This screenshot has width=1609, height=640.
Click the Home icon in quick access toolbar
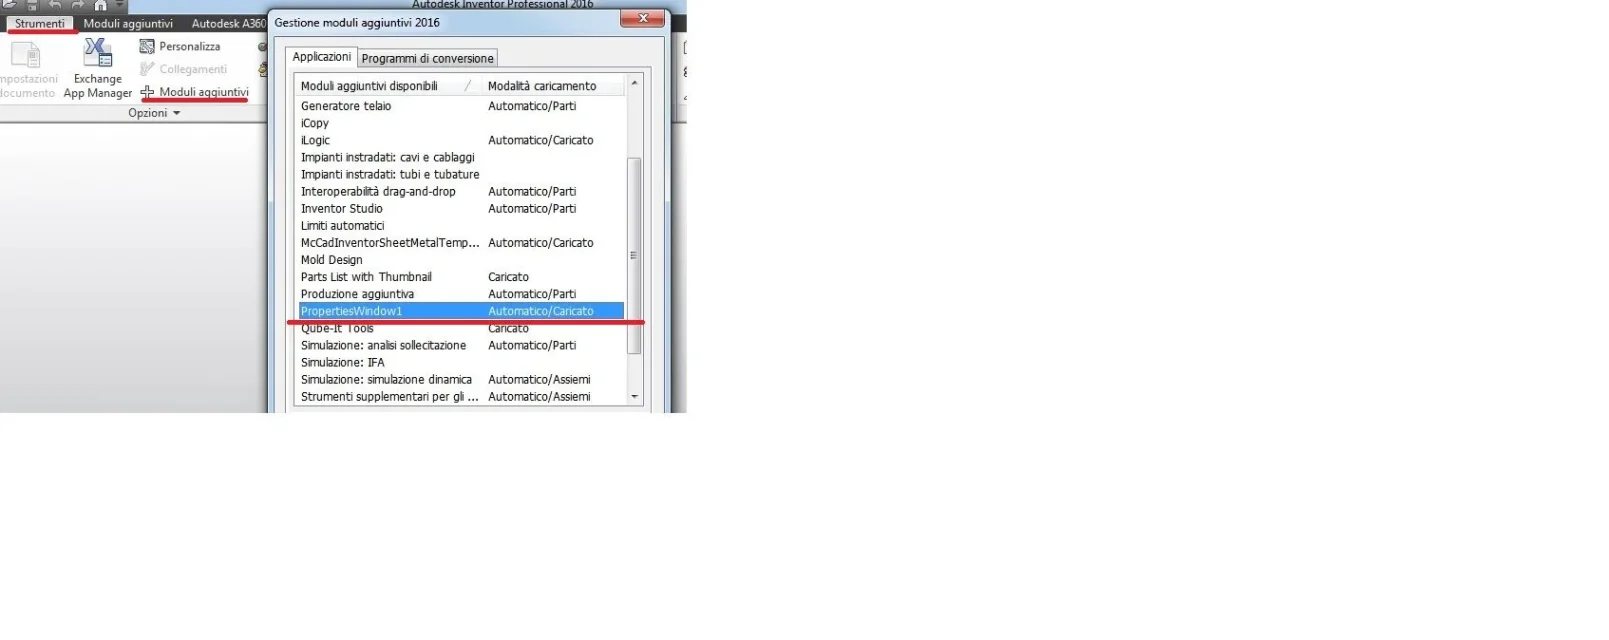pyautogui.click(x=100, y=5)
